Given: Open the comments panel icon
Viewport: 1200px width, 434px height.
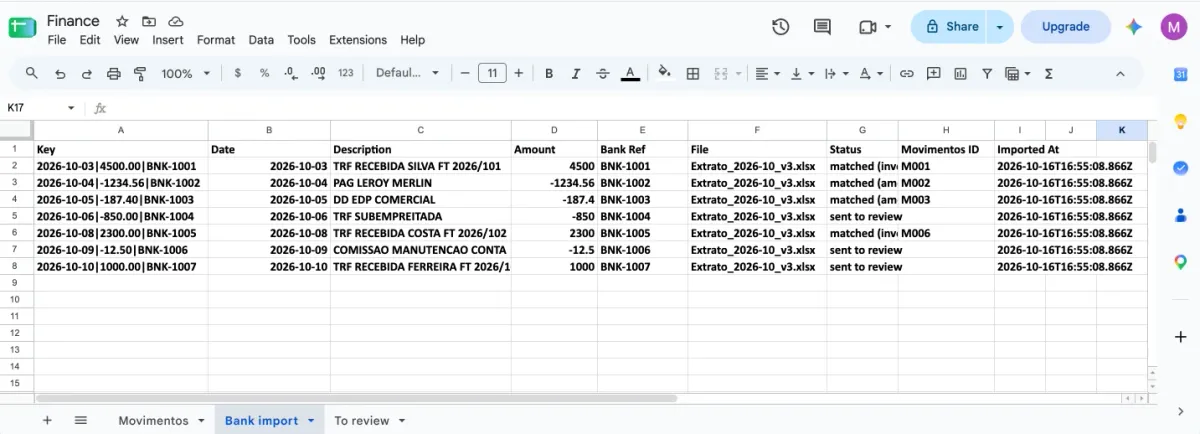Looking at the screenshot, I should [x=822, y=27].
